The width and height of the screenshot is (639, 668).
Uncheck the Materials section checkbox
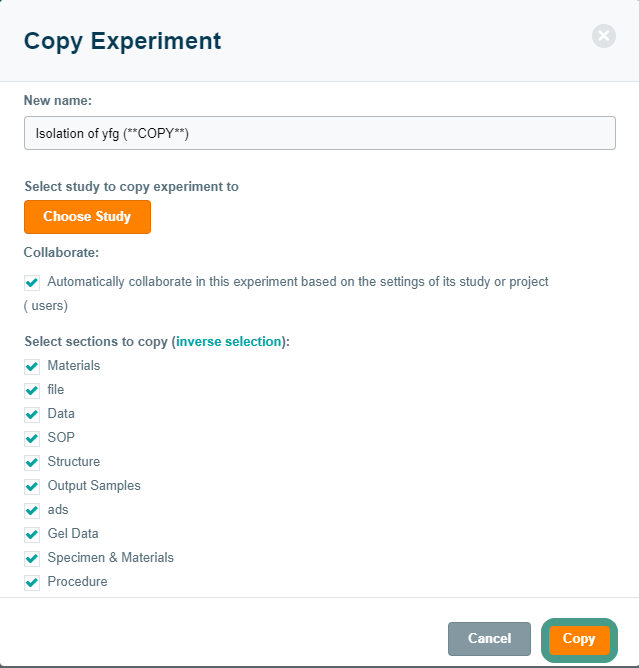[x=32, y=366]
